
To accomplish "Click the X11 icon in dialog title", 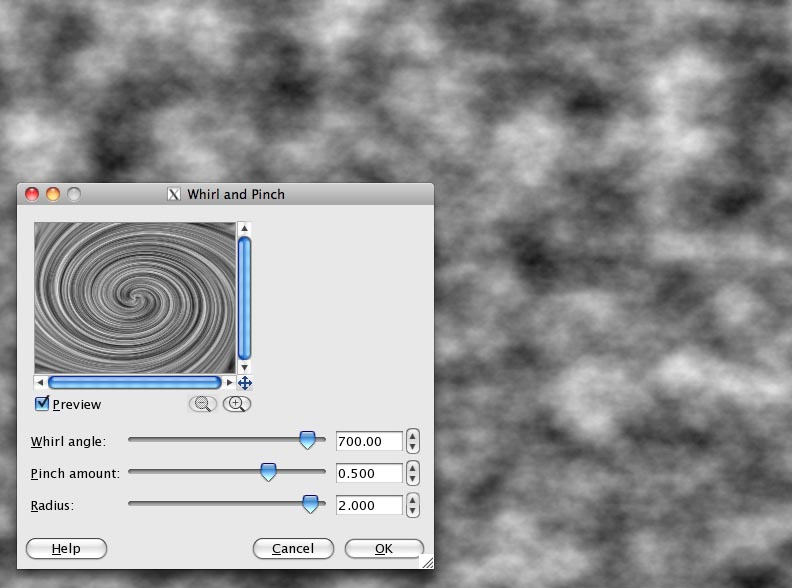I will 174,194.
